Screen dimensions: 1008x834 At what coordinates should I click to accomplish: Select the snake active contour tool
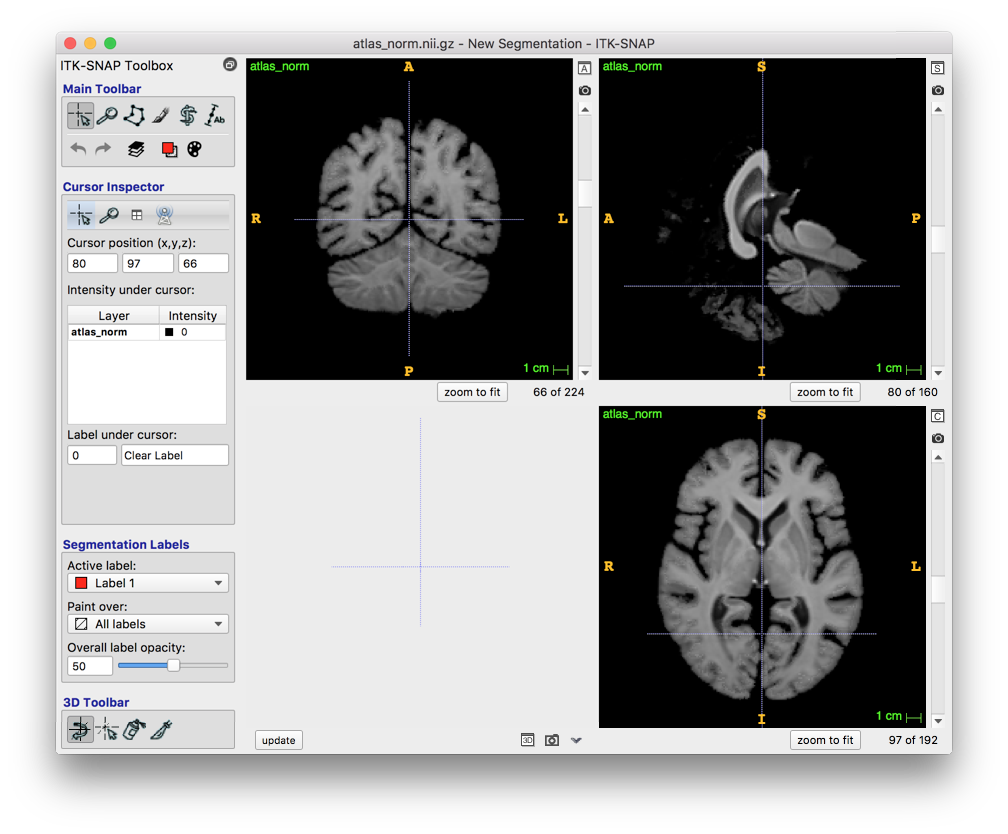click(x=188, y=116)
